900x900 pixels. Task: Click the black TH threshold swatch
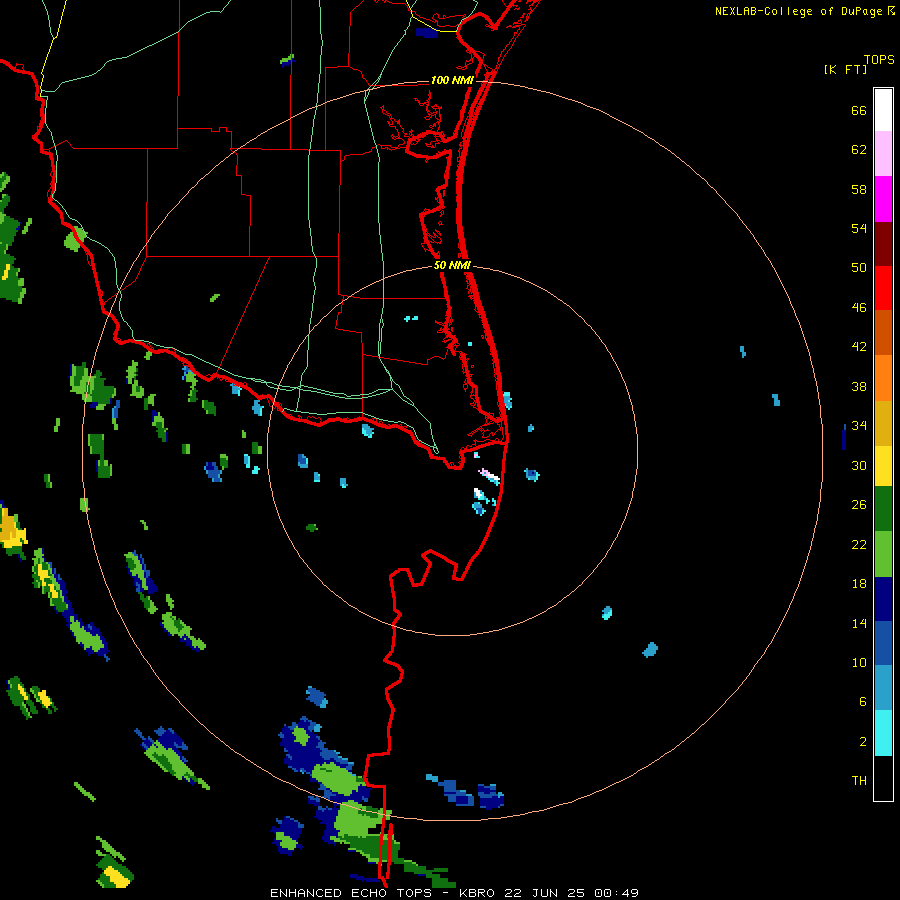(883, 778)
